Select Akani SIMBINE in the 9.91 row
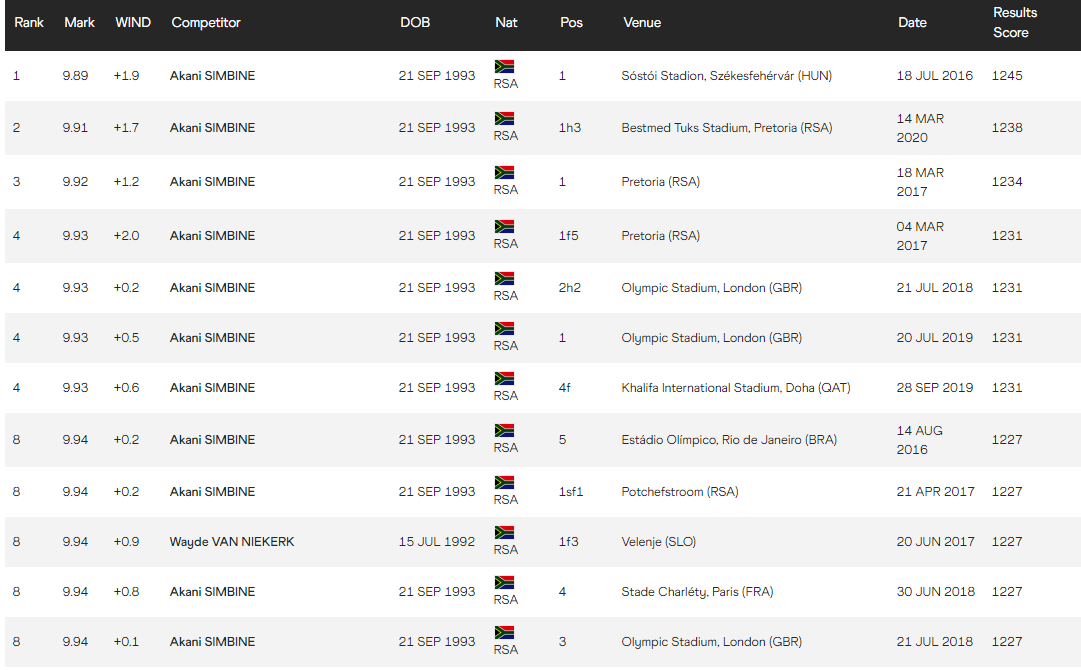1081x670 pixels. point(212,128)
